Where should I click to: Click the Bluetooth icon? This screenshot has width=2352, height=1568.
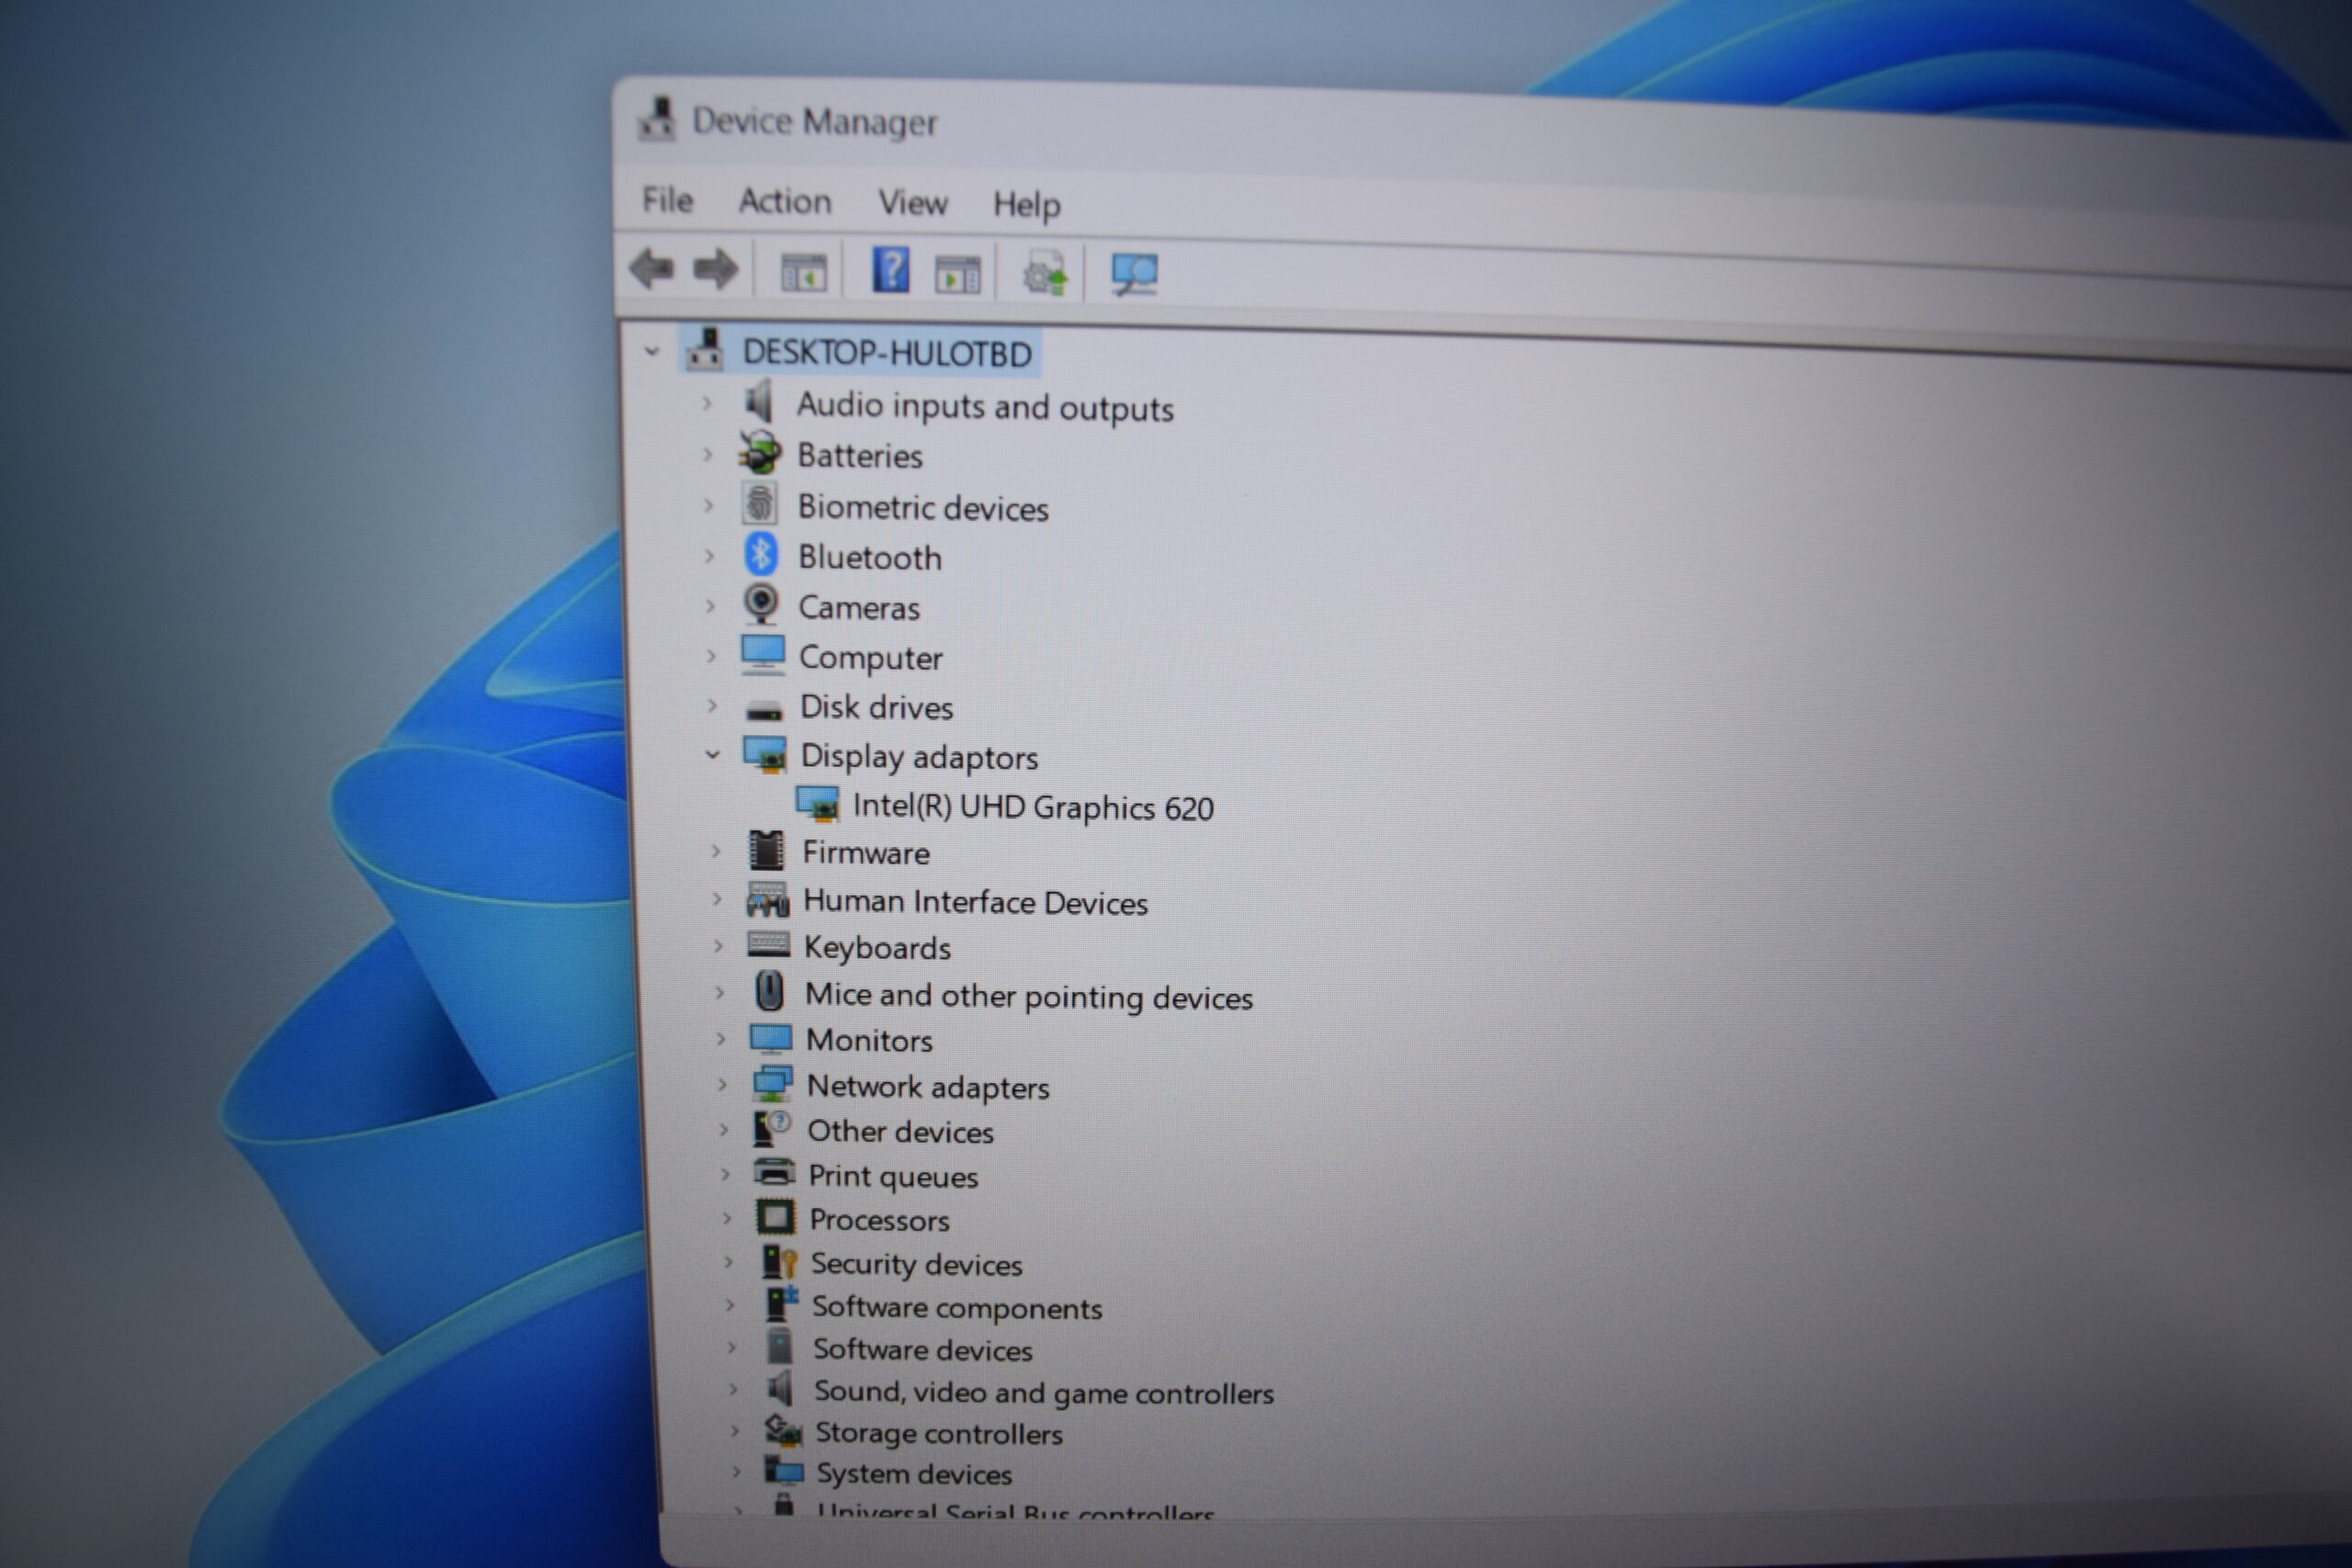click(x=761, y=554)
